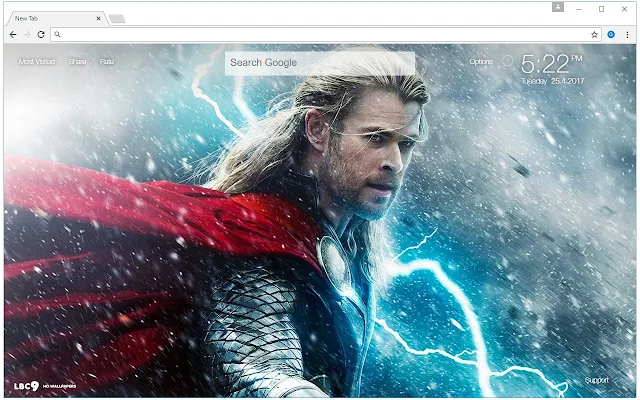Bookmark this page with the star icon
Viewport: 640px width, 400px height.
tap(594, 35)
